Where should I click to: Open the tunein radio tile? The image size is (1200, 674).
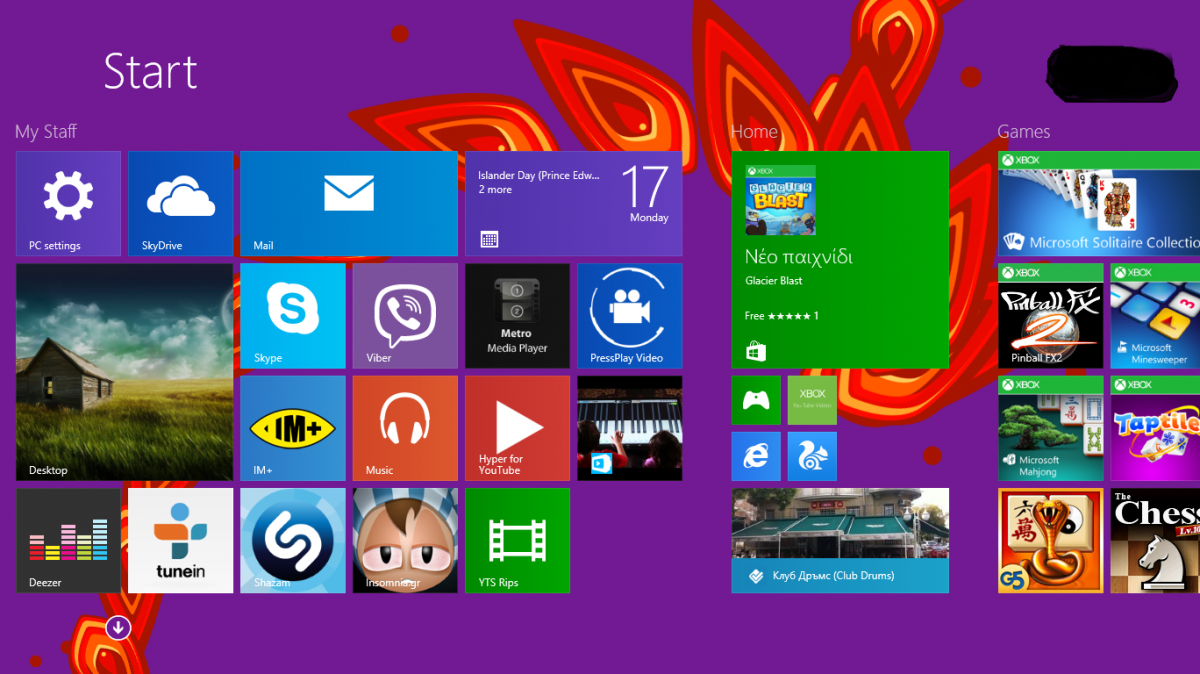[x=181, y=541]
